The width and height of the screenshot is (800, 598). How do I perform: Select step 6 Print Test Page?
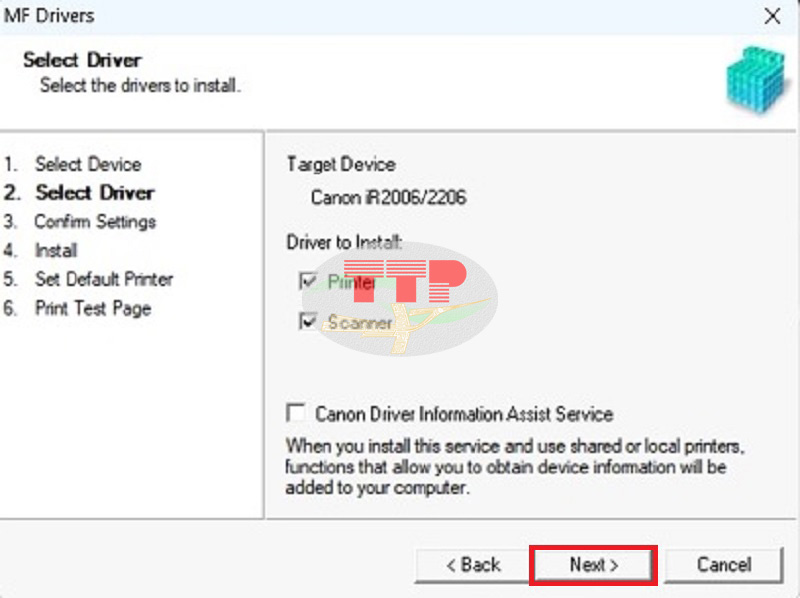click(93, 309)
